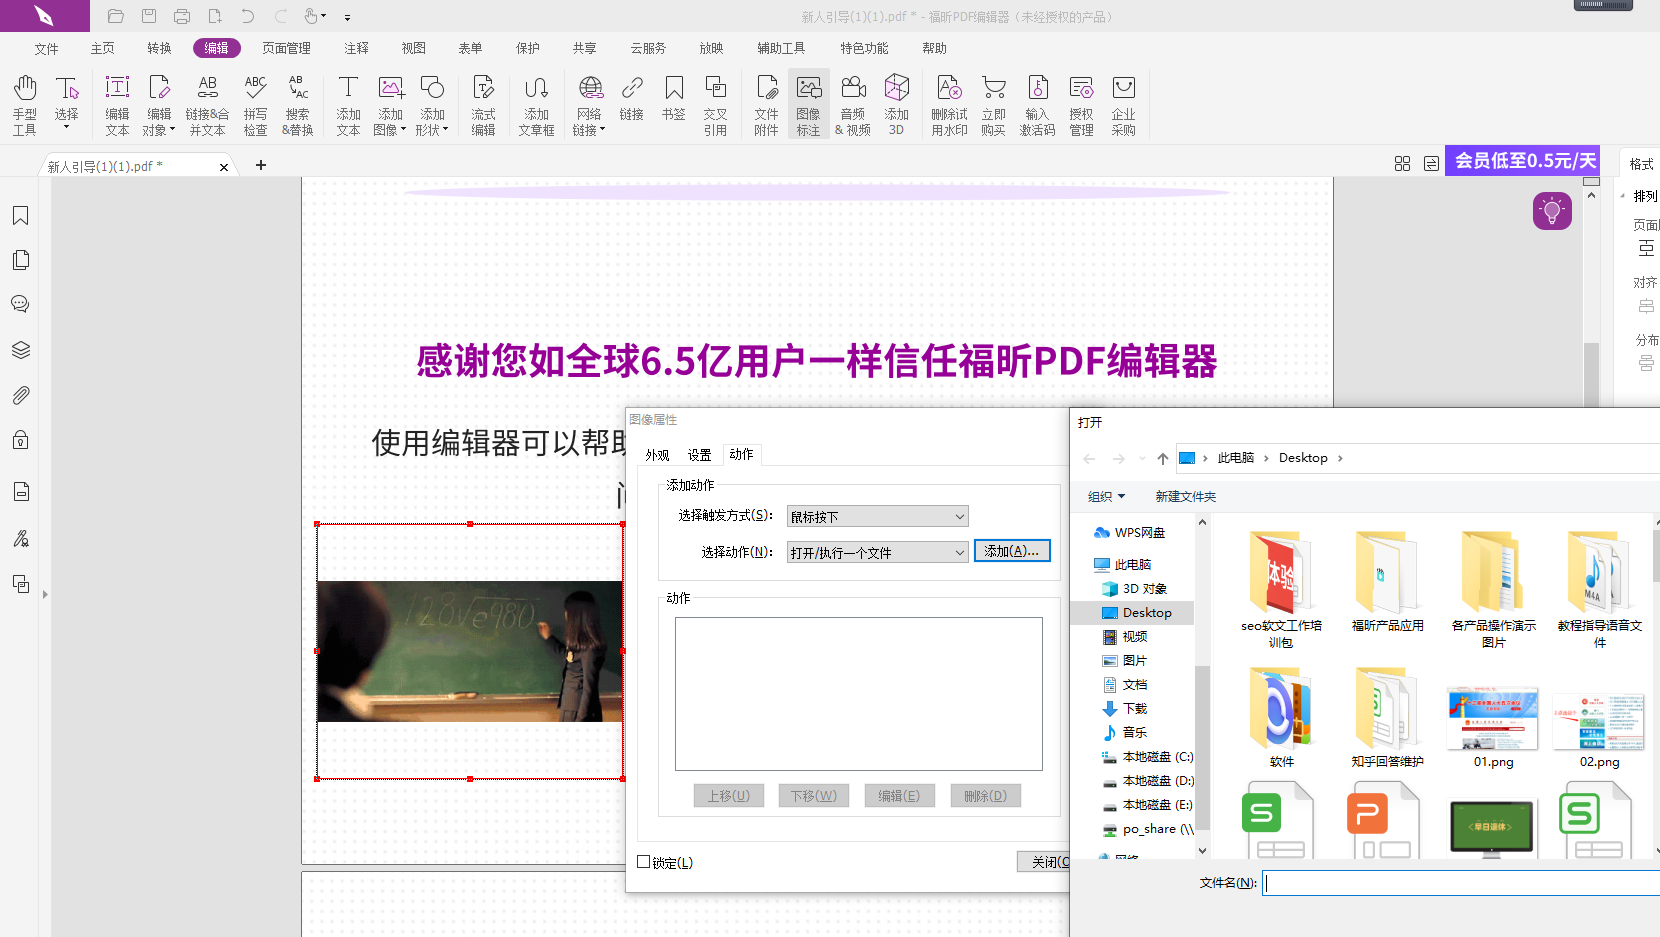This screenshot has width=1660, height=937.
Task: Open the bookmarks panel in the left sidebar
Action: click(x=21, y=215)
